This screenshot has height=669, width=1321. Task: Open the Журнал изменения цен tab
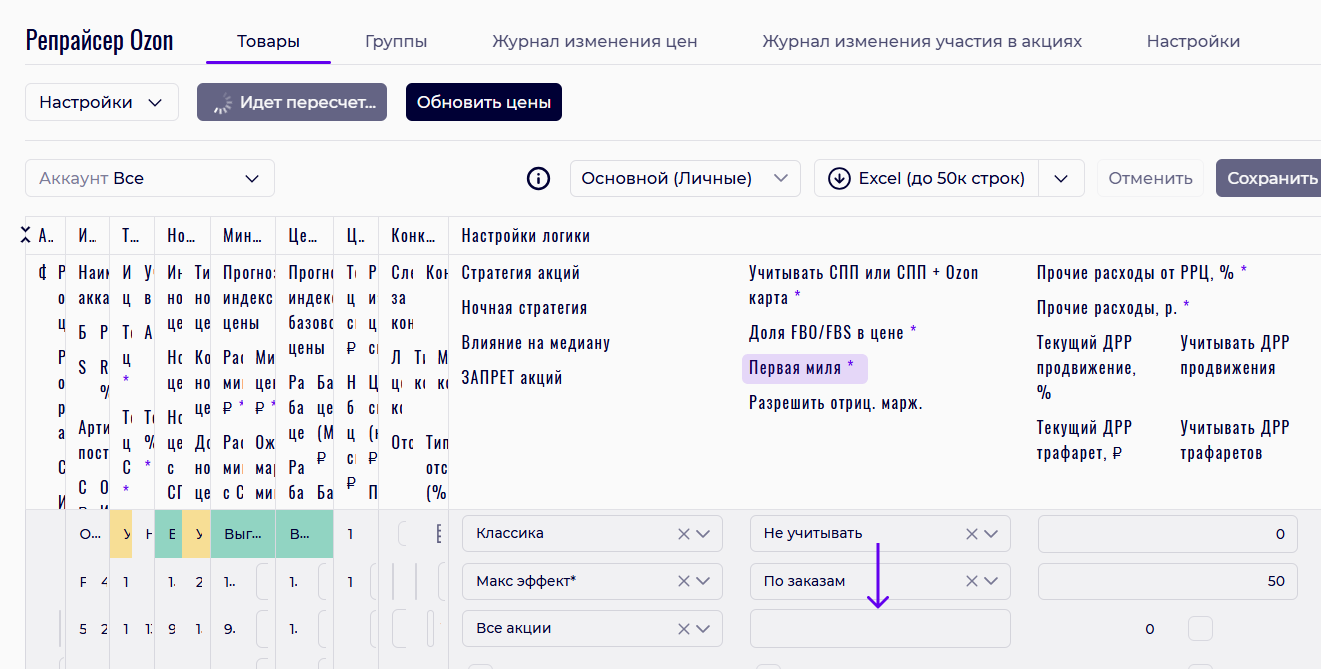pyautogui.click(x=594, y=42)
